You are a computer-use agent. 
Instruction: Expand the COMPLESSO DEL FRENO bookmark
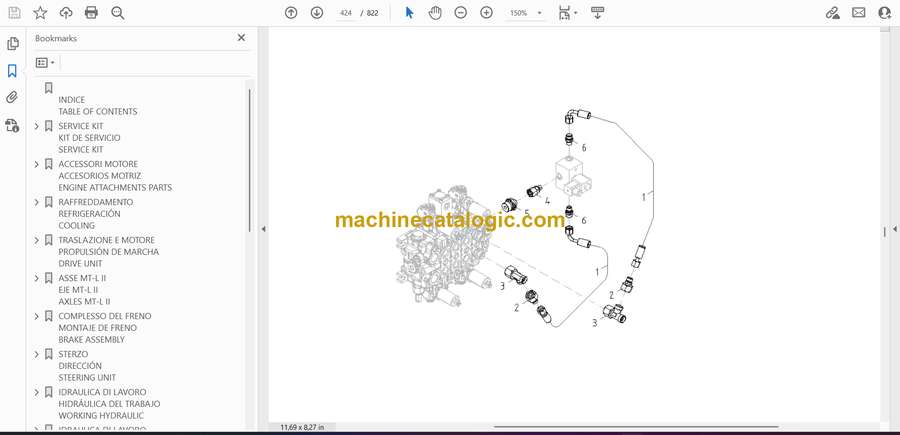[x=37, y=316]
